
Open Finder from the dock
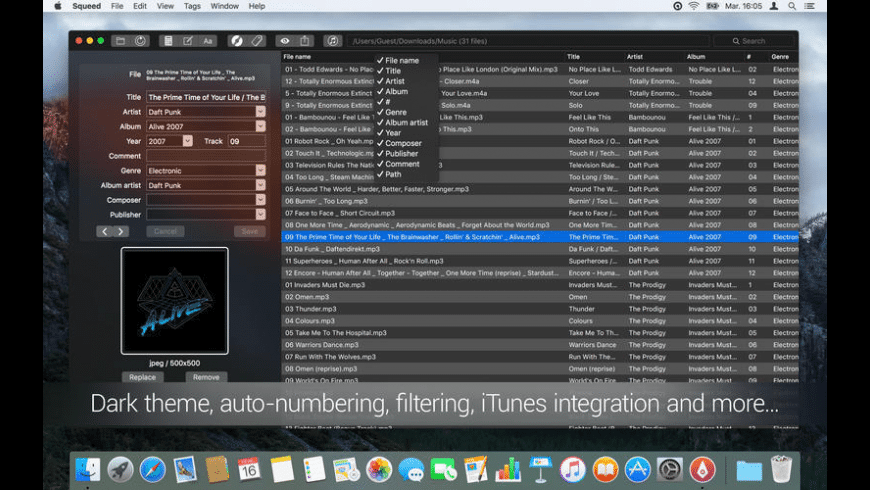coord(88,469)
